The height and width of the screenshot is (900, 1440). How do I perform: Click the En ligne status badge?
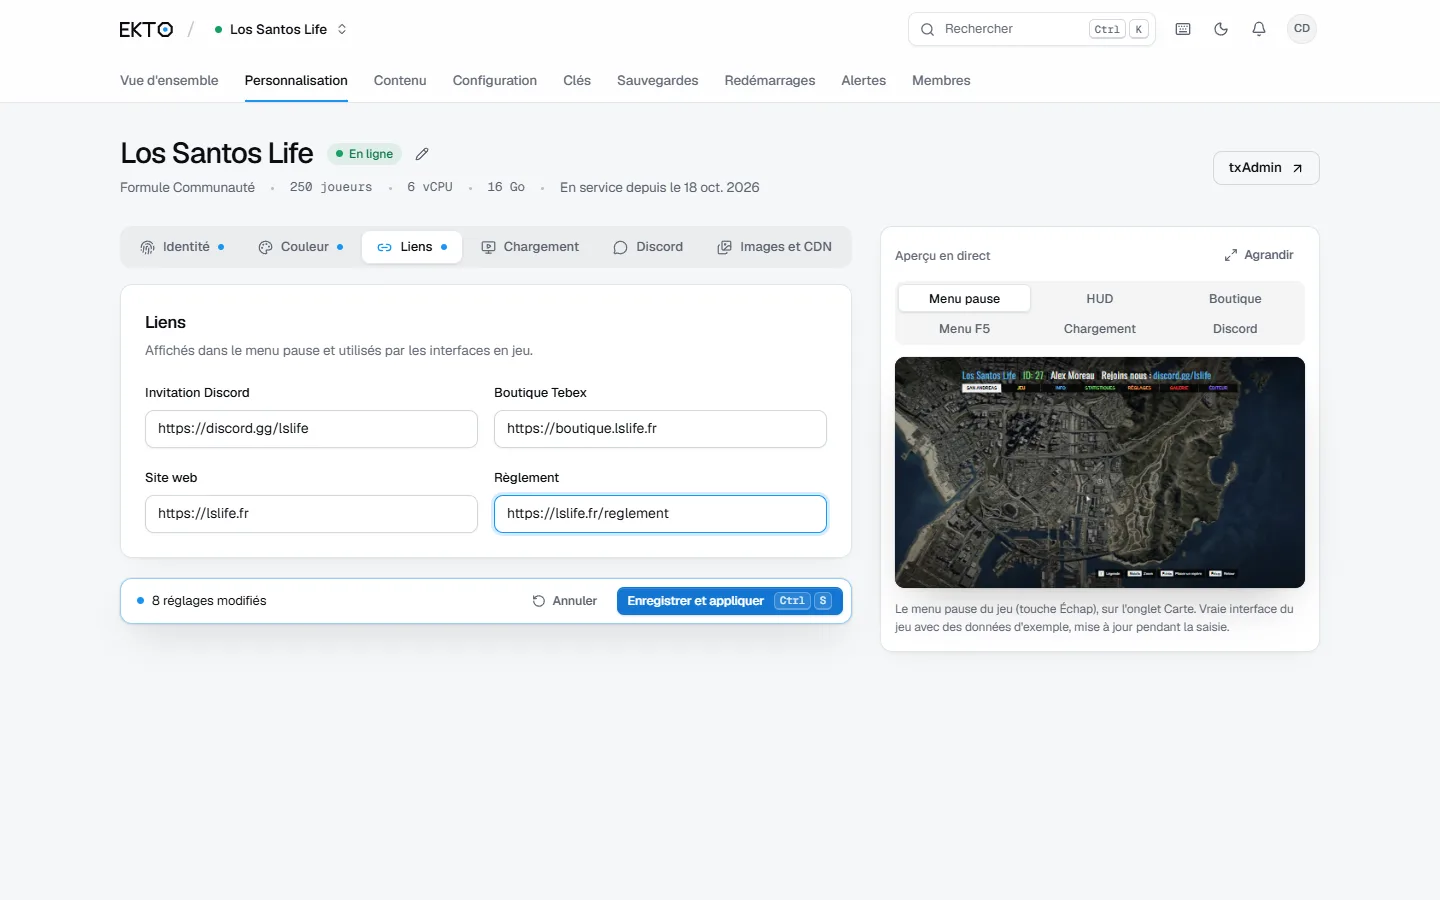tap(365, 154)
